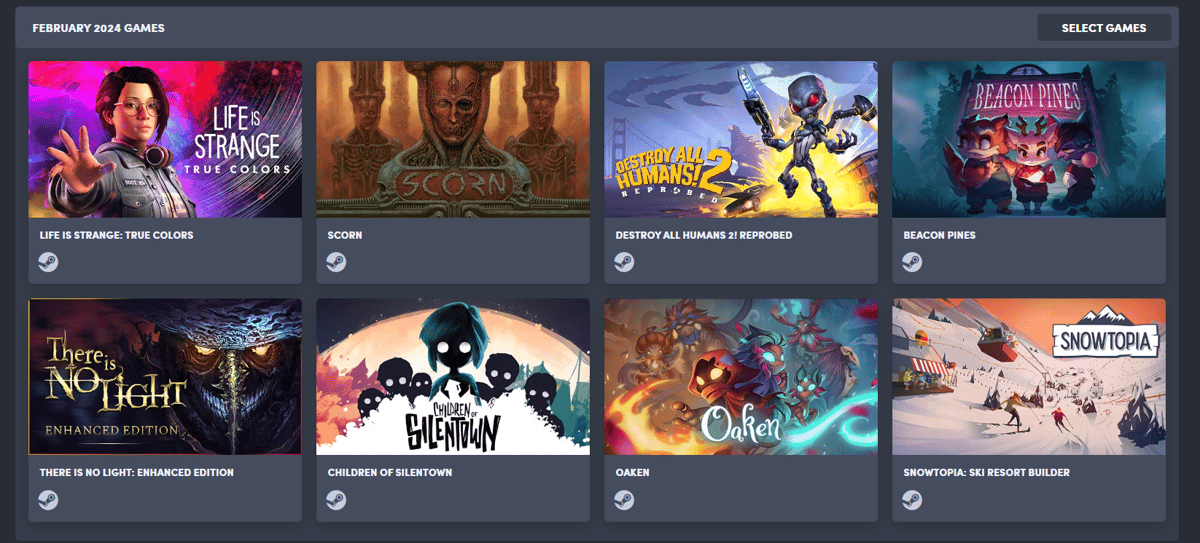The image size is (1200, 543).
Task: Click the Steam icon under Beacon Pines
Action: click(912, 262)
